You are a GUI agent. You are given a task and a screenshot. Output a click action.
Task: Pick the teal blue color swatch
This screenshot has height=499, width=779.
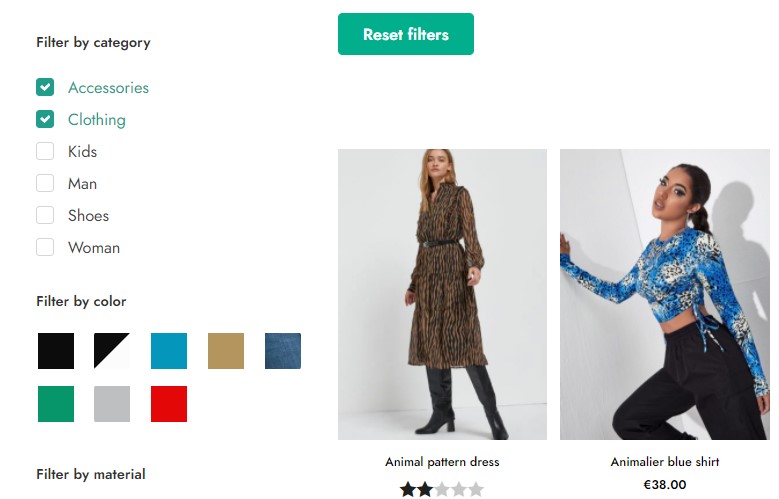(x=169, y=351)
